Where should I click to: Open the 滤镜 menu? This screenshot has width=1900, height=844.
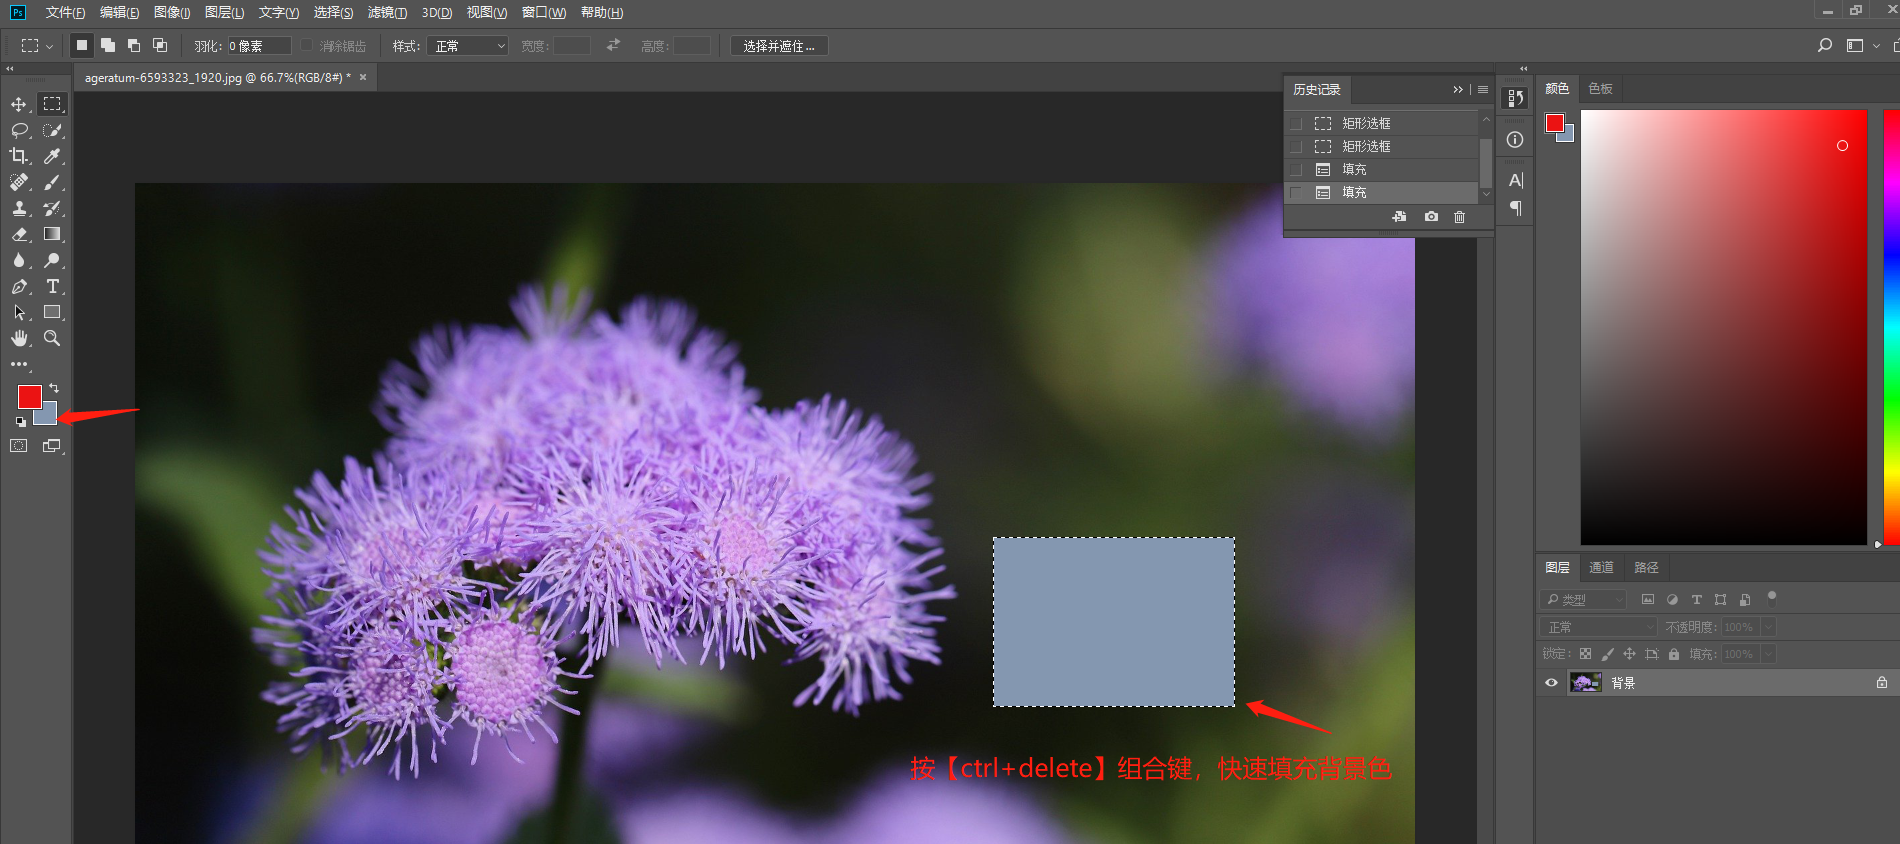click(x=387, y=13)
